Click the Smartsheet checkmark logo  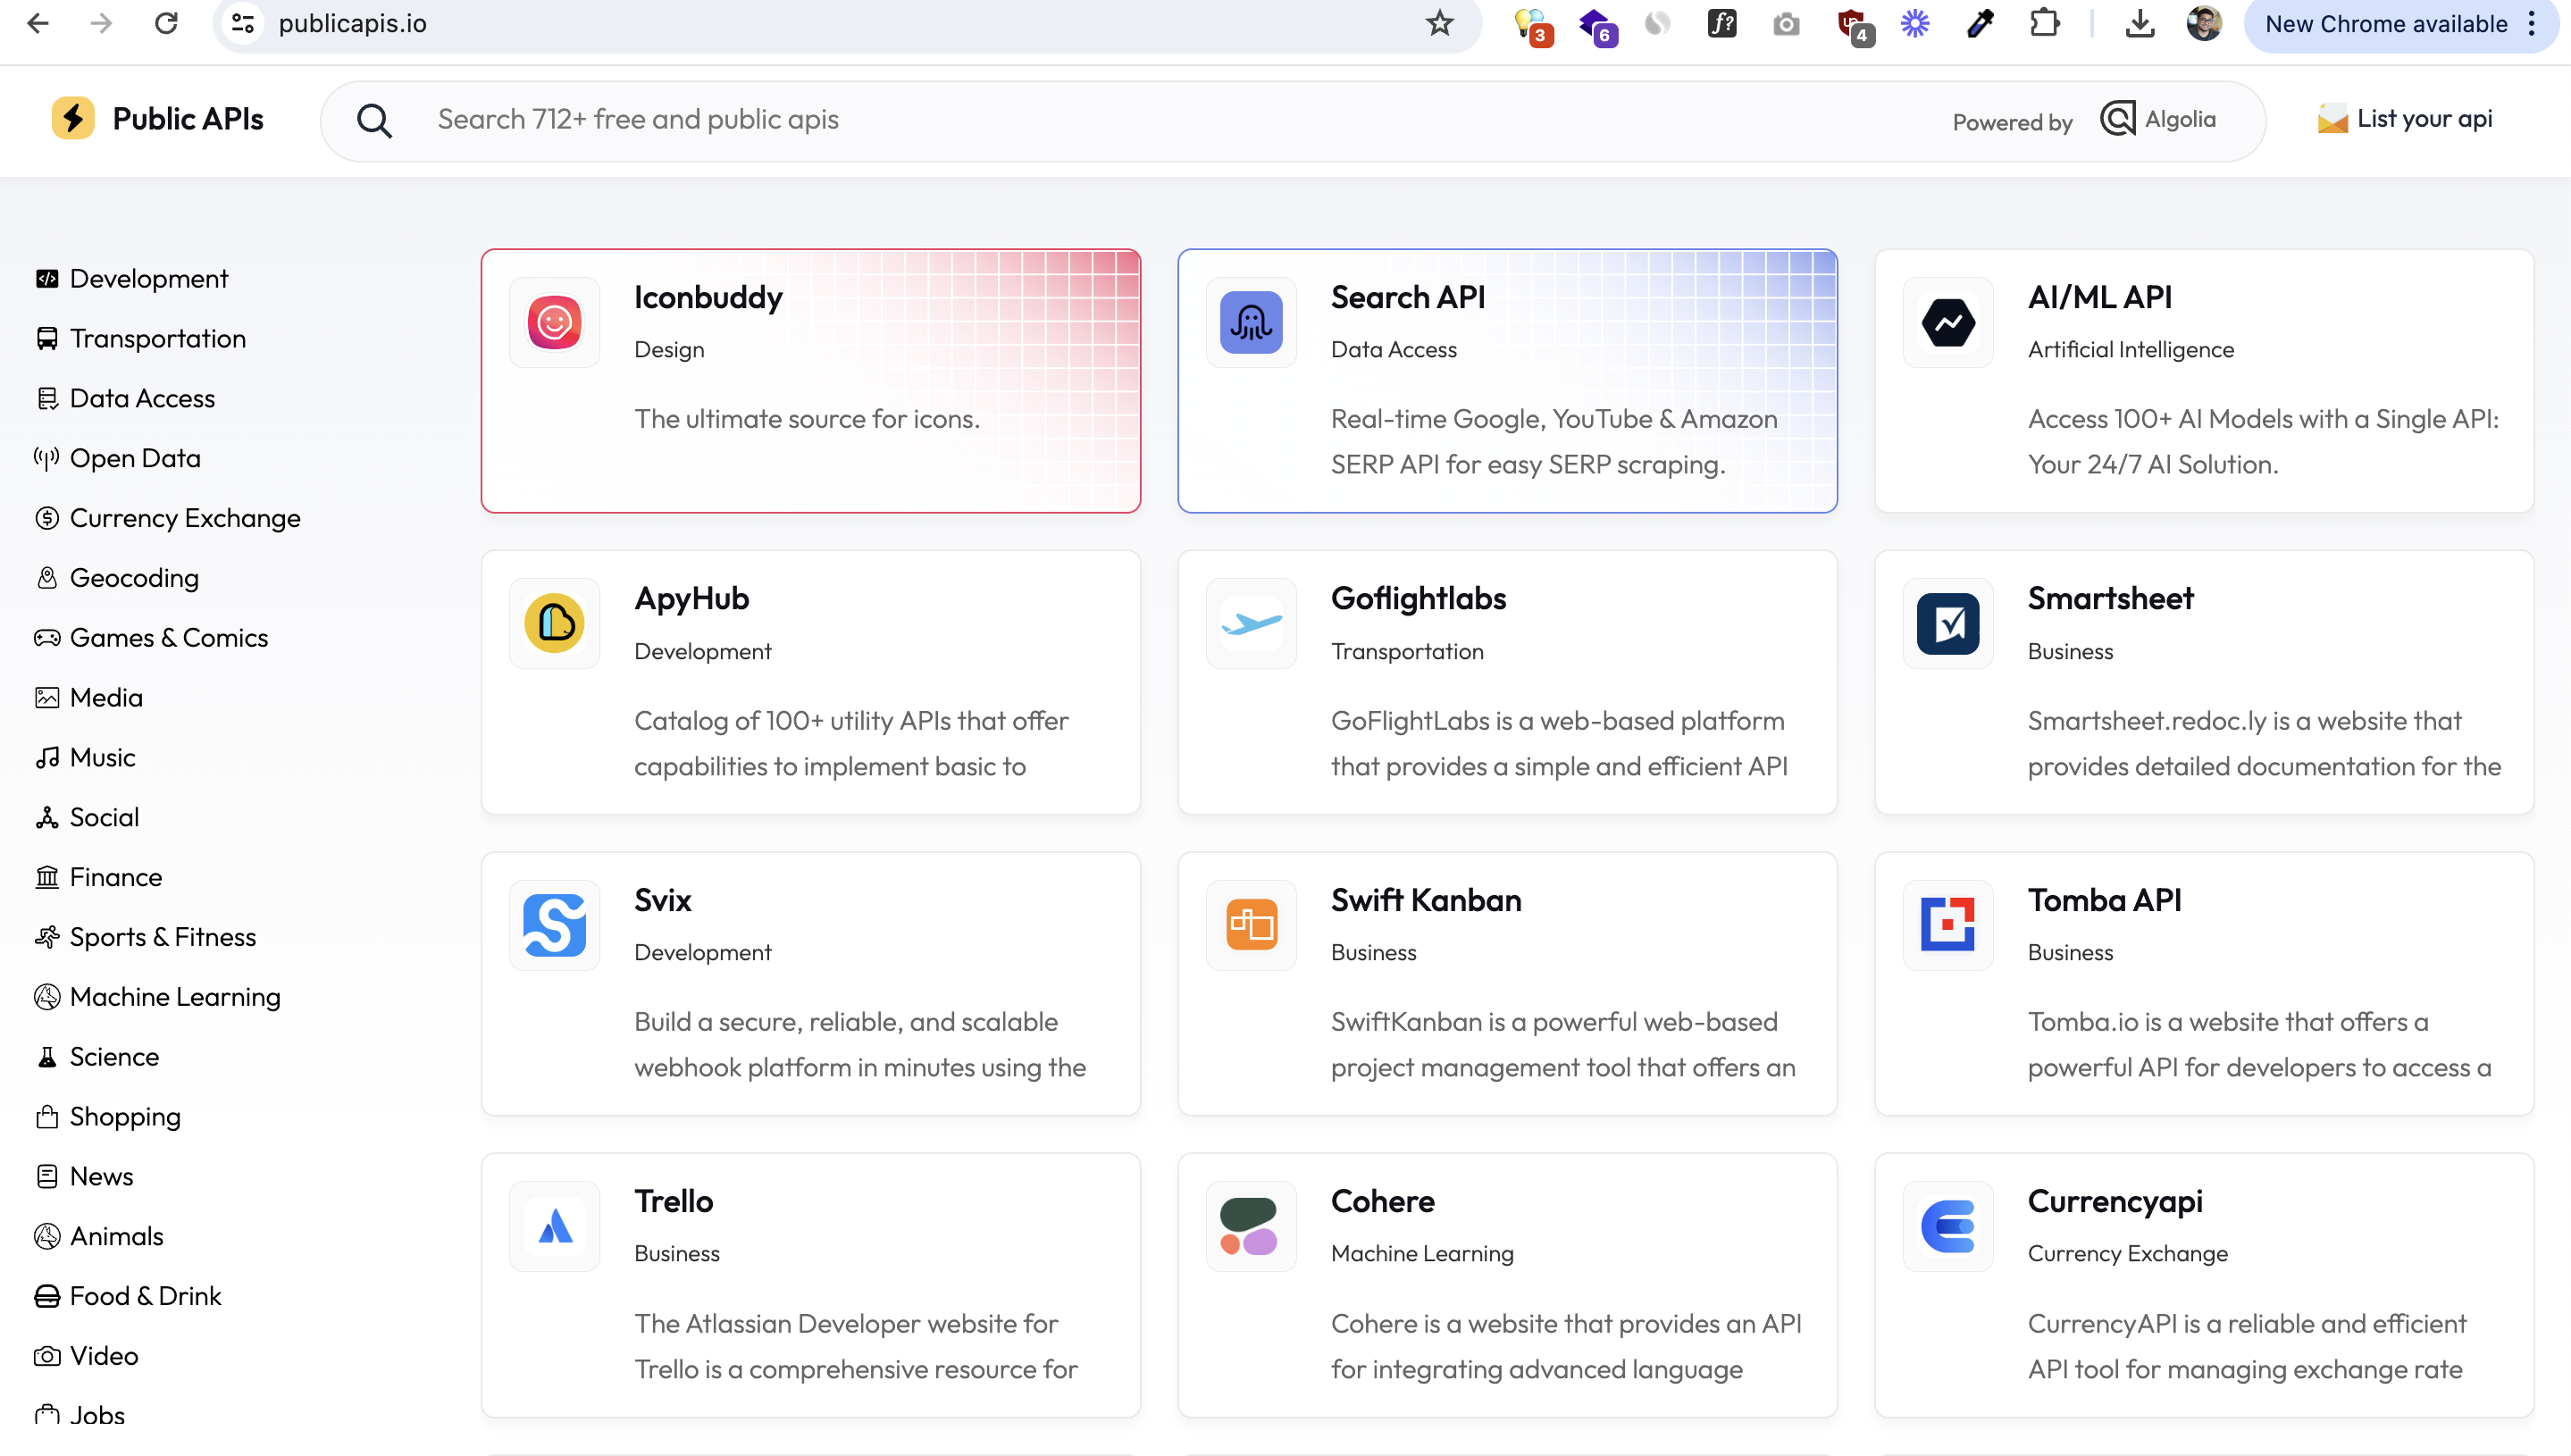pyautogui.click(x=1947, y=623)
